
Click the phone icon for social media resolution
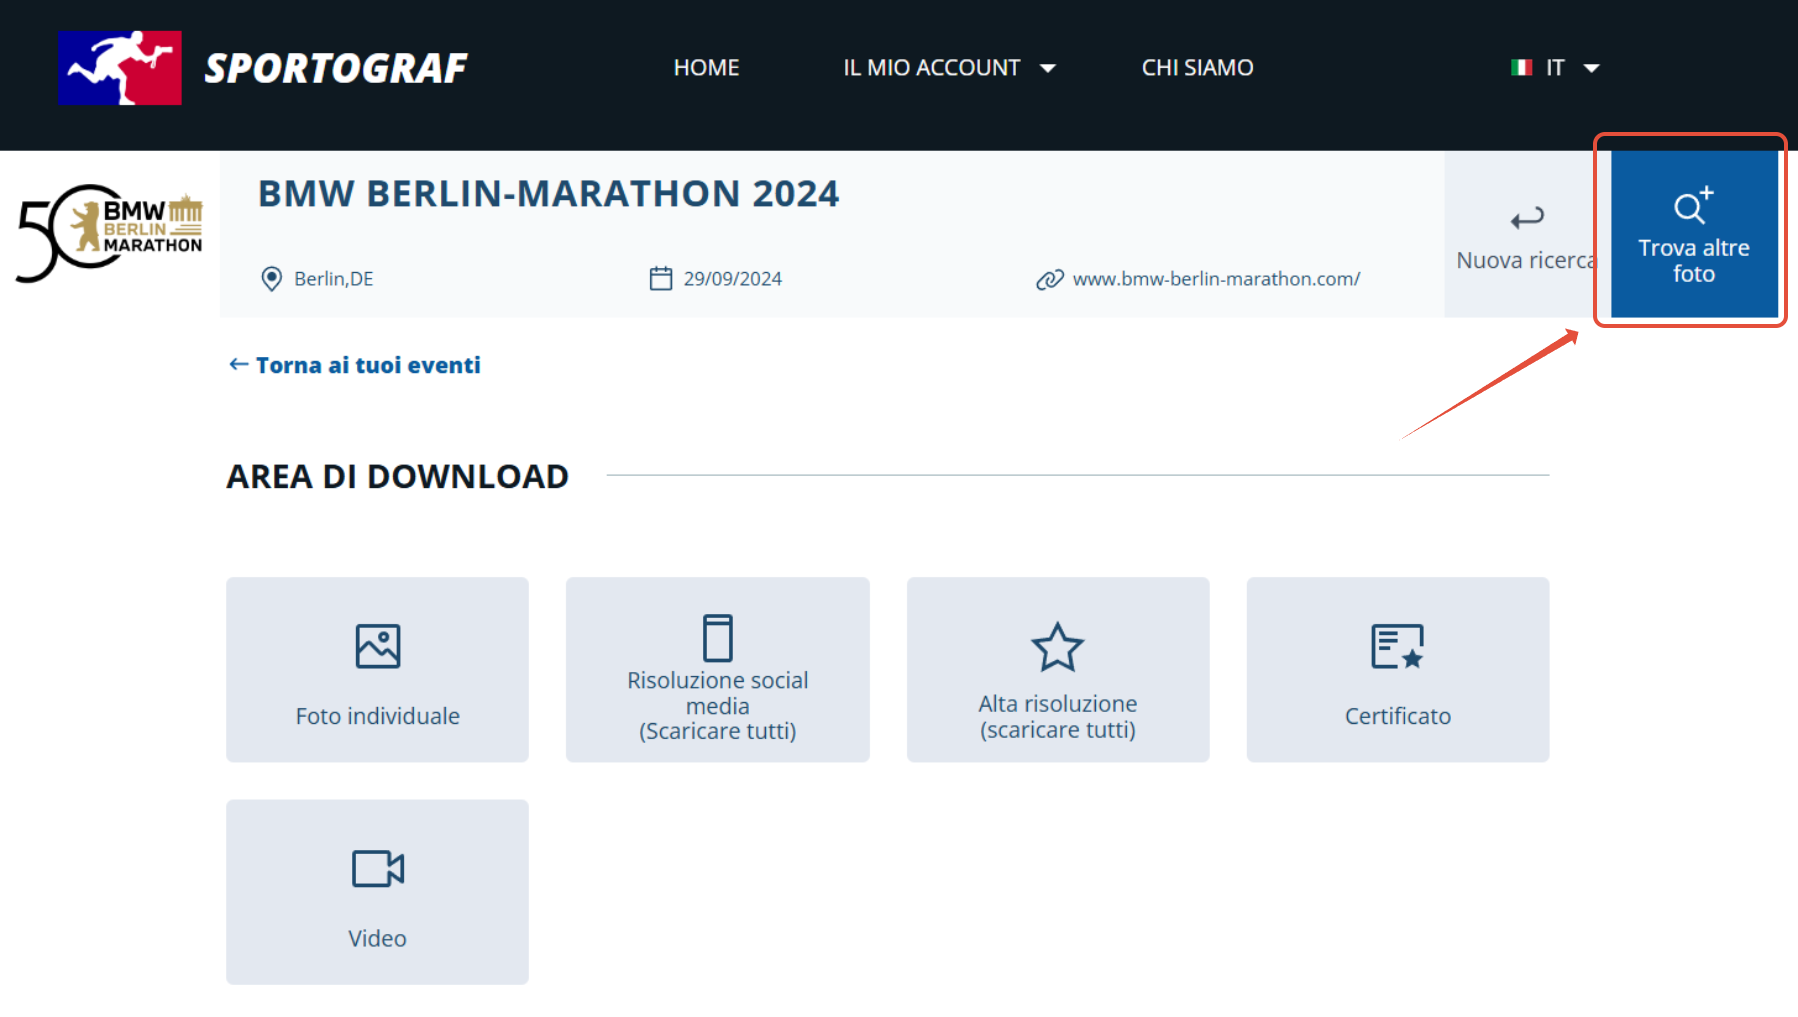pos(718,638)
